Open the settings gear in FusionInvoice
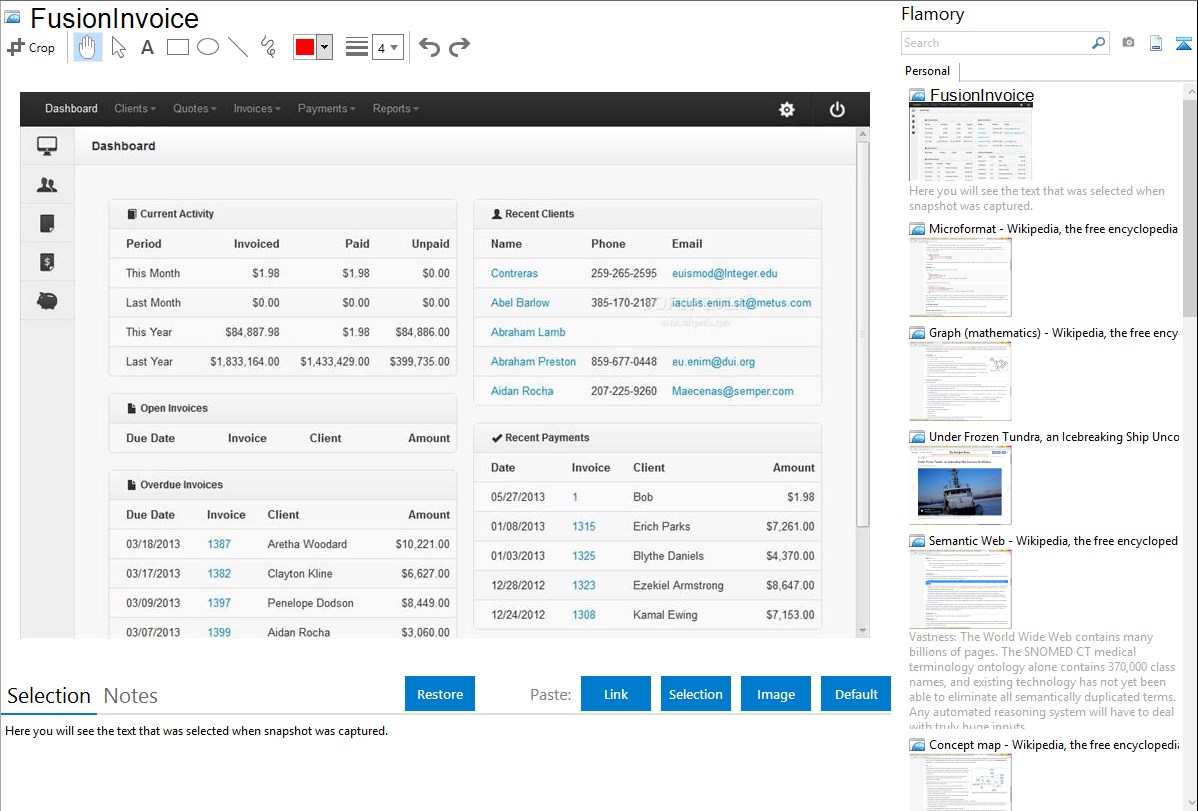The height and width of the screenshot is (811, 1198). pos(786,109)
